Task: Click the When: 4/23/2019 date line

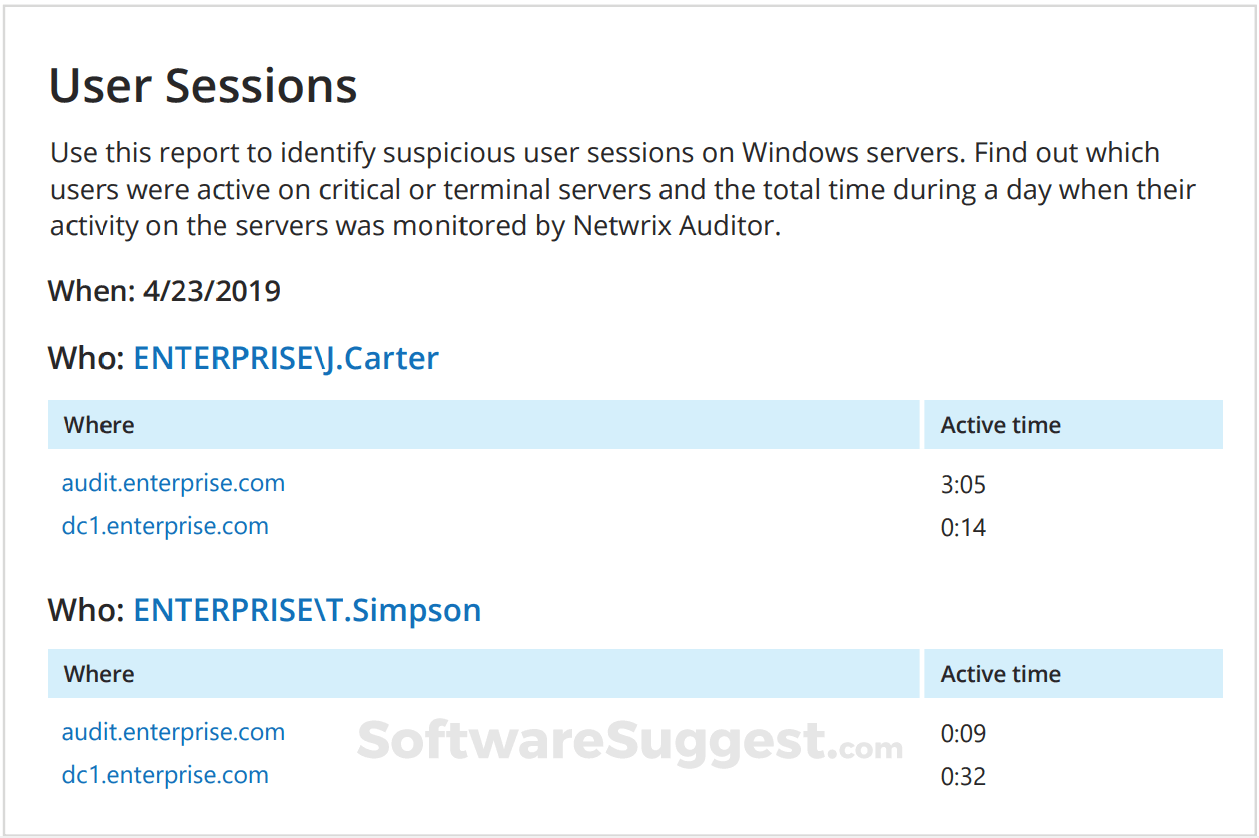Action: click(x=164, y=292)
